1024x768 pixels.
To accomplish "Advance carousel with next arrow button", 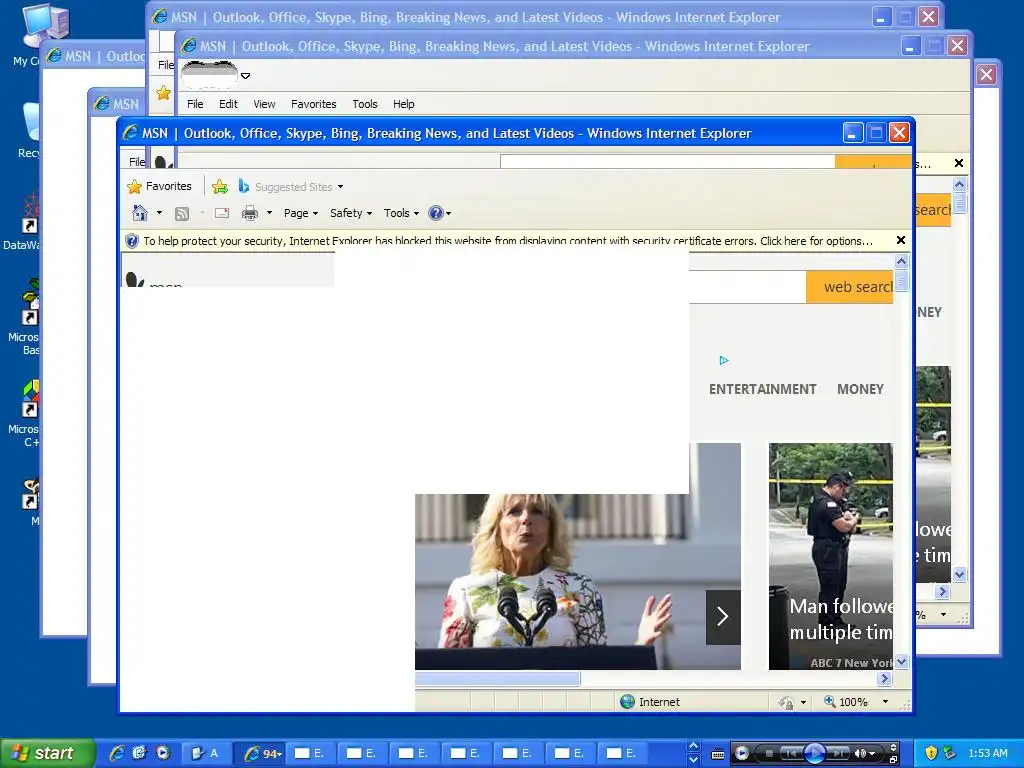I will (723, 616).
